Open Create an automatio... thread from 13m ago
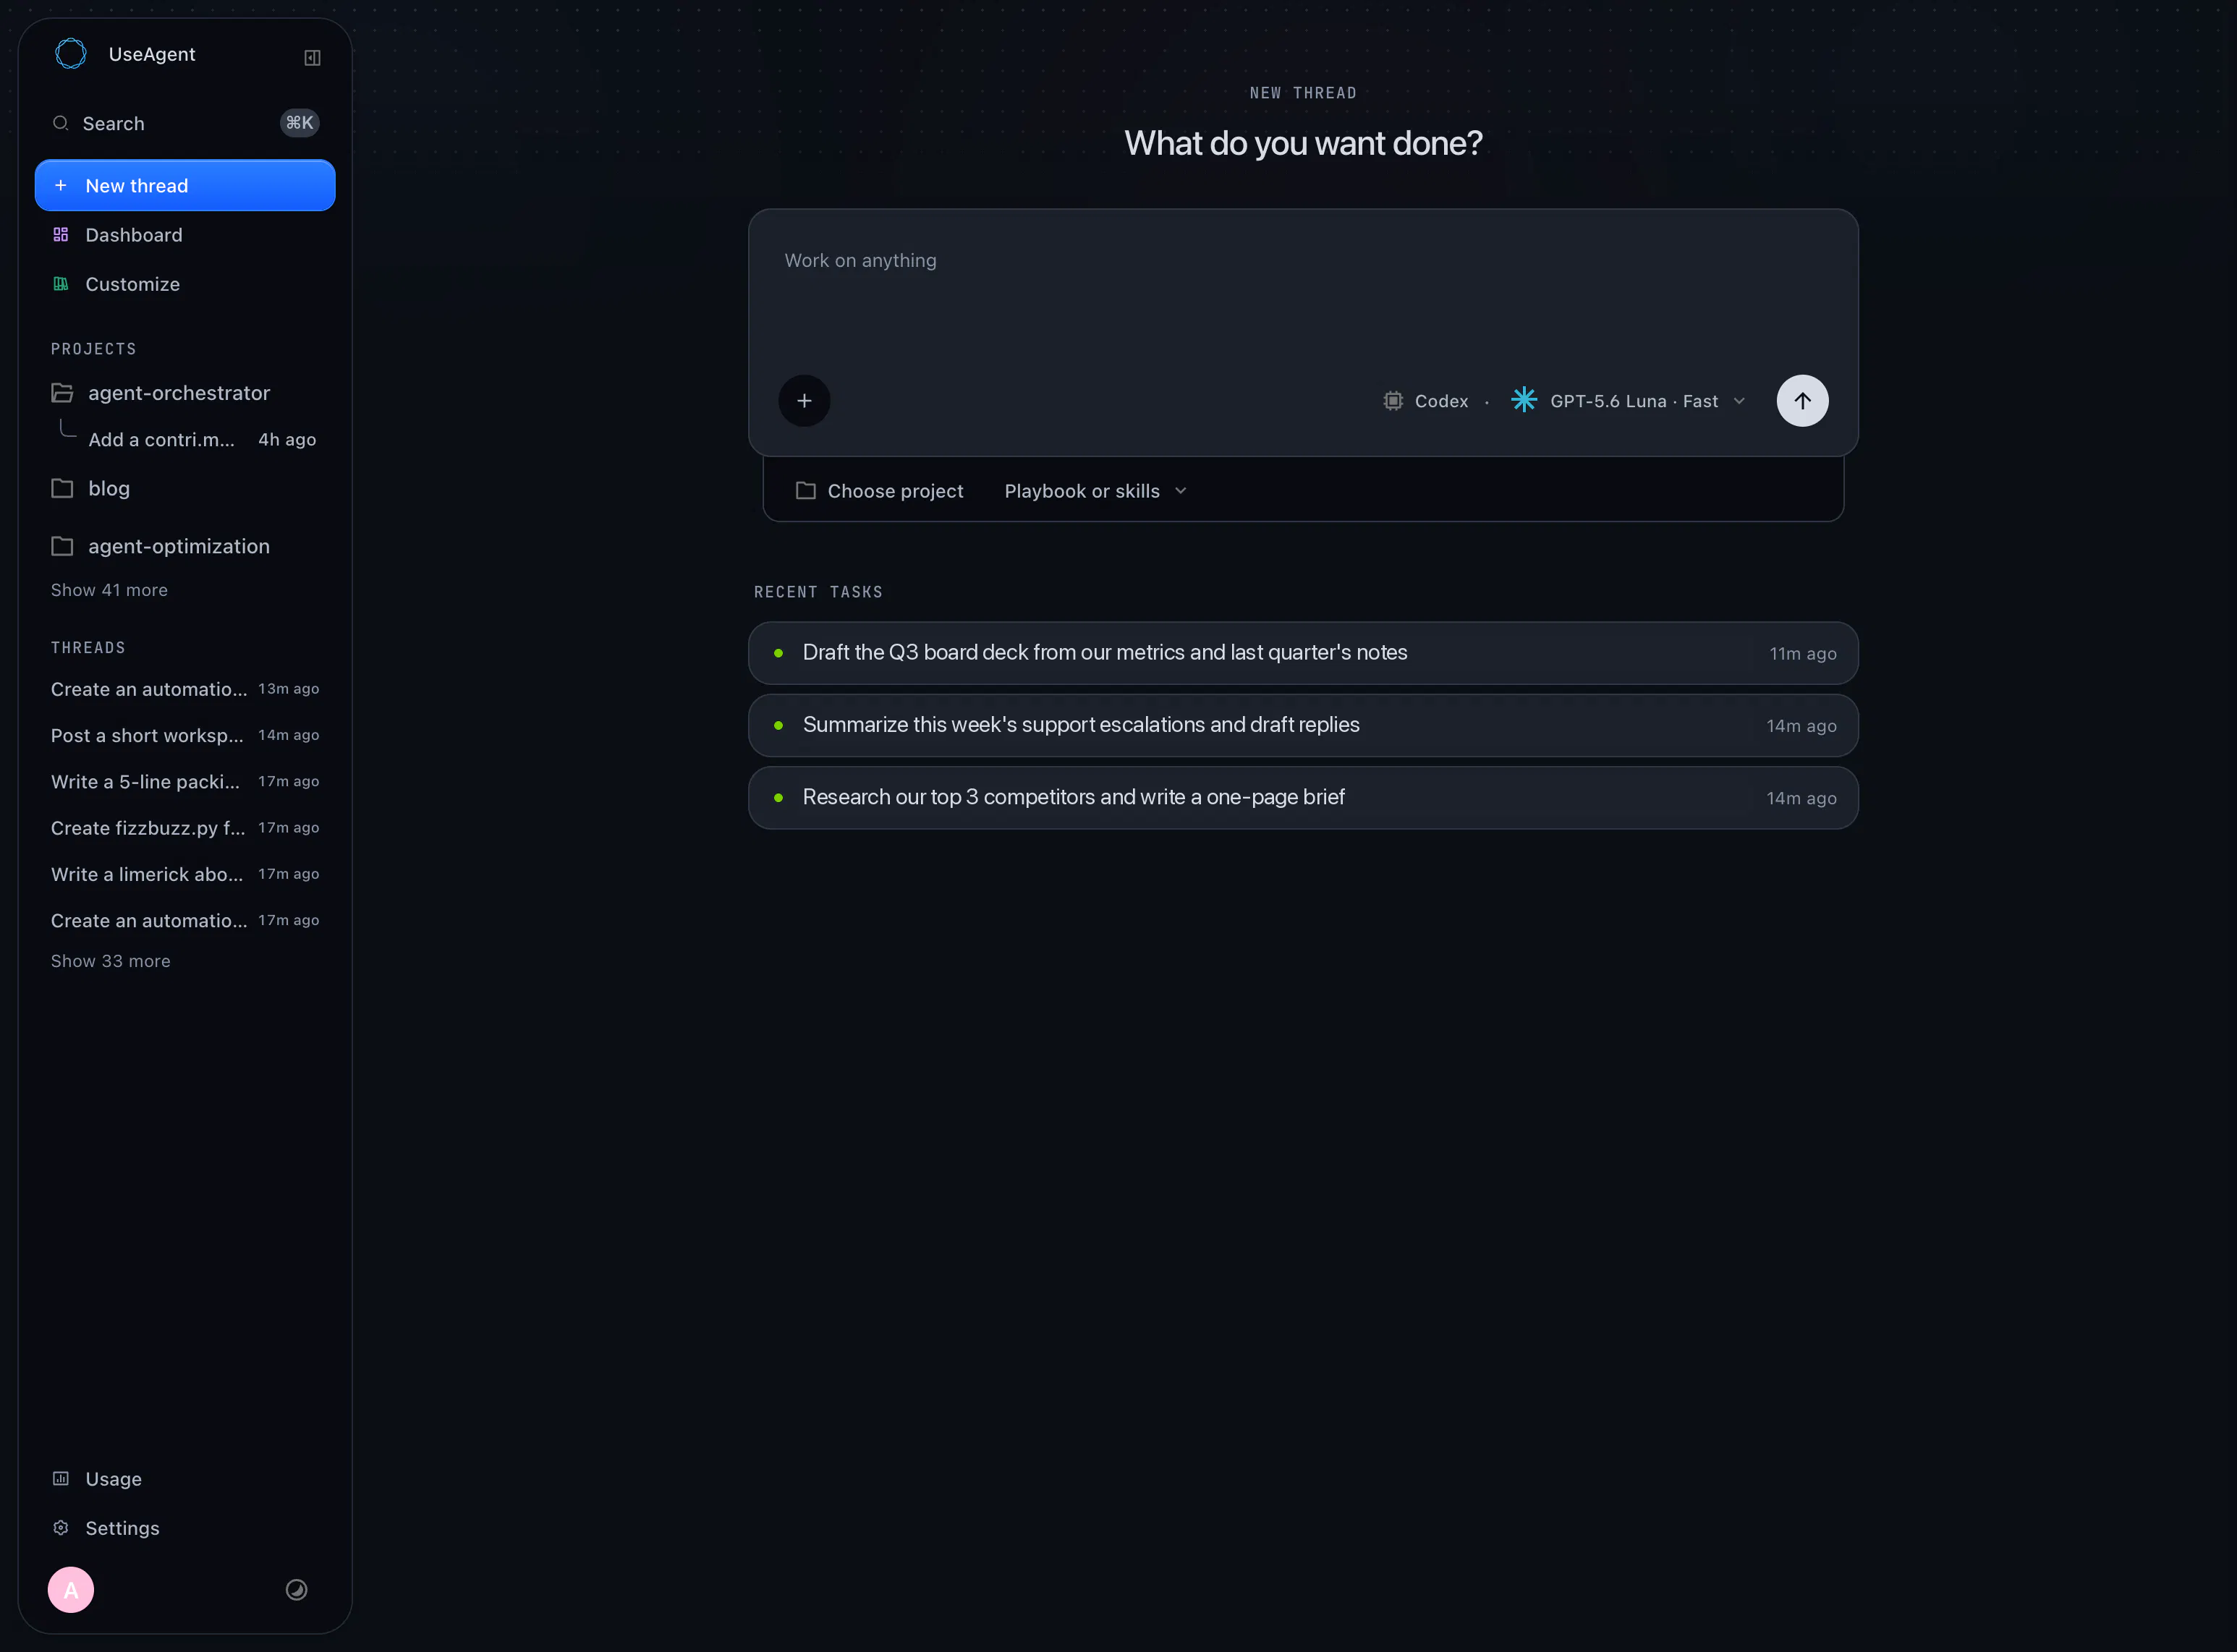Screen dimensions: 2237x1652 tap(185, 689)
